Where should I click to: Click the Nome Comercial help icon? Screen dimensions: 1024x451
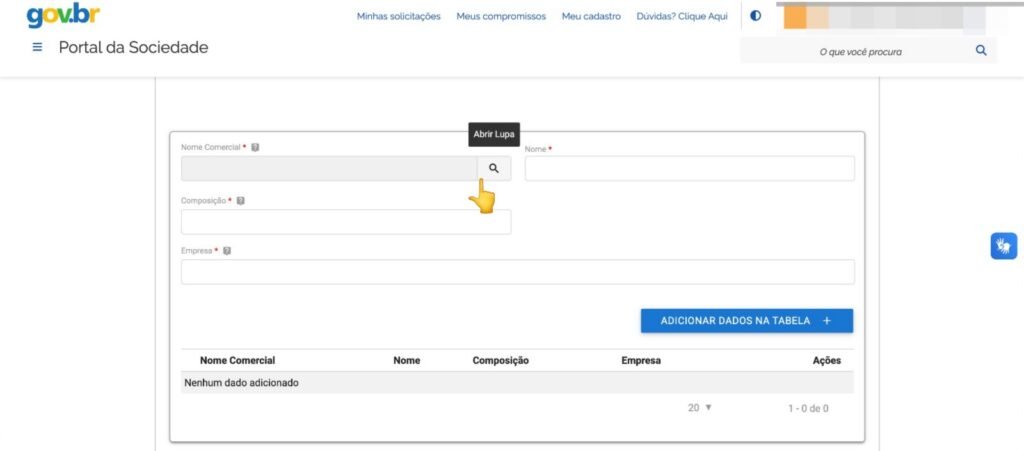pos(256,147)
